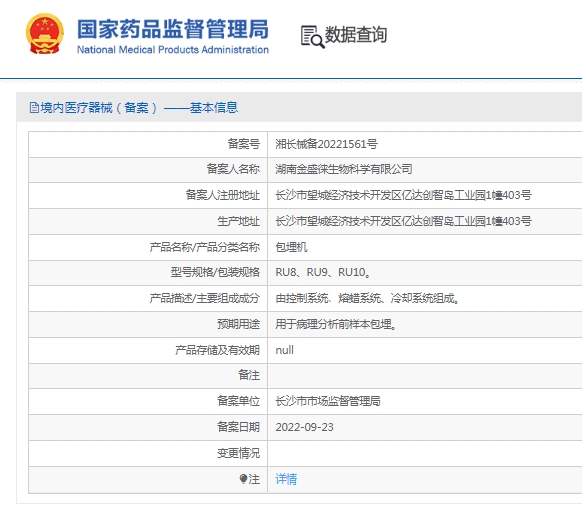The width and height of the screenshot is (582, 512).
Task: Click the 备案日期 label
Action: point(238,427)
